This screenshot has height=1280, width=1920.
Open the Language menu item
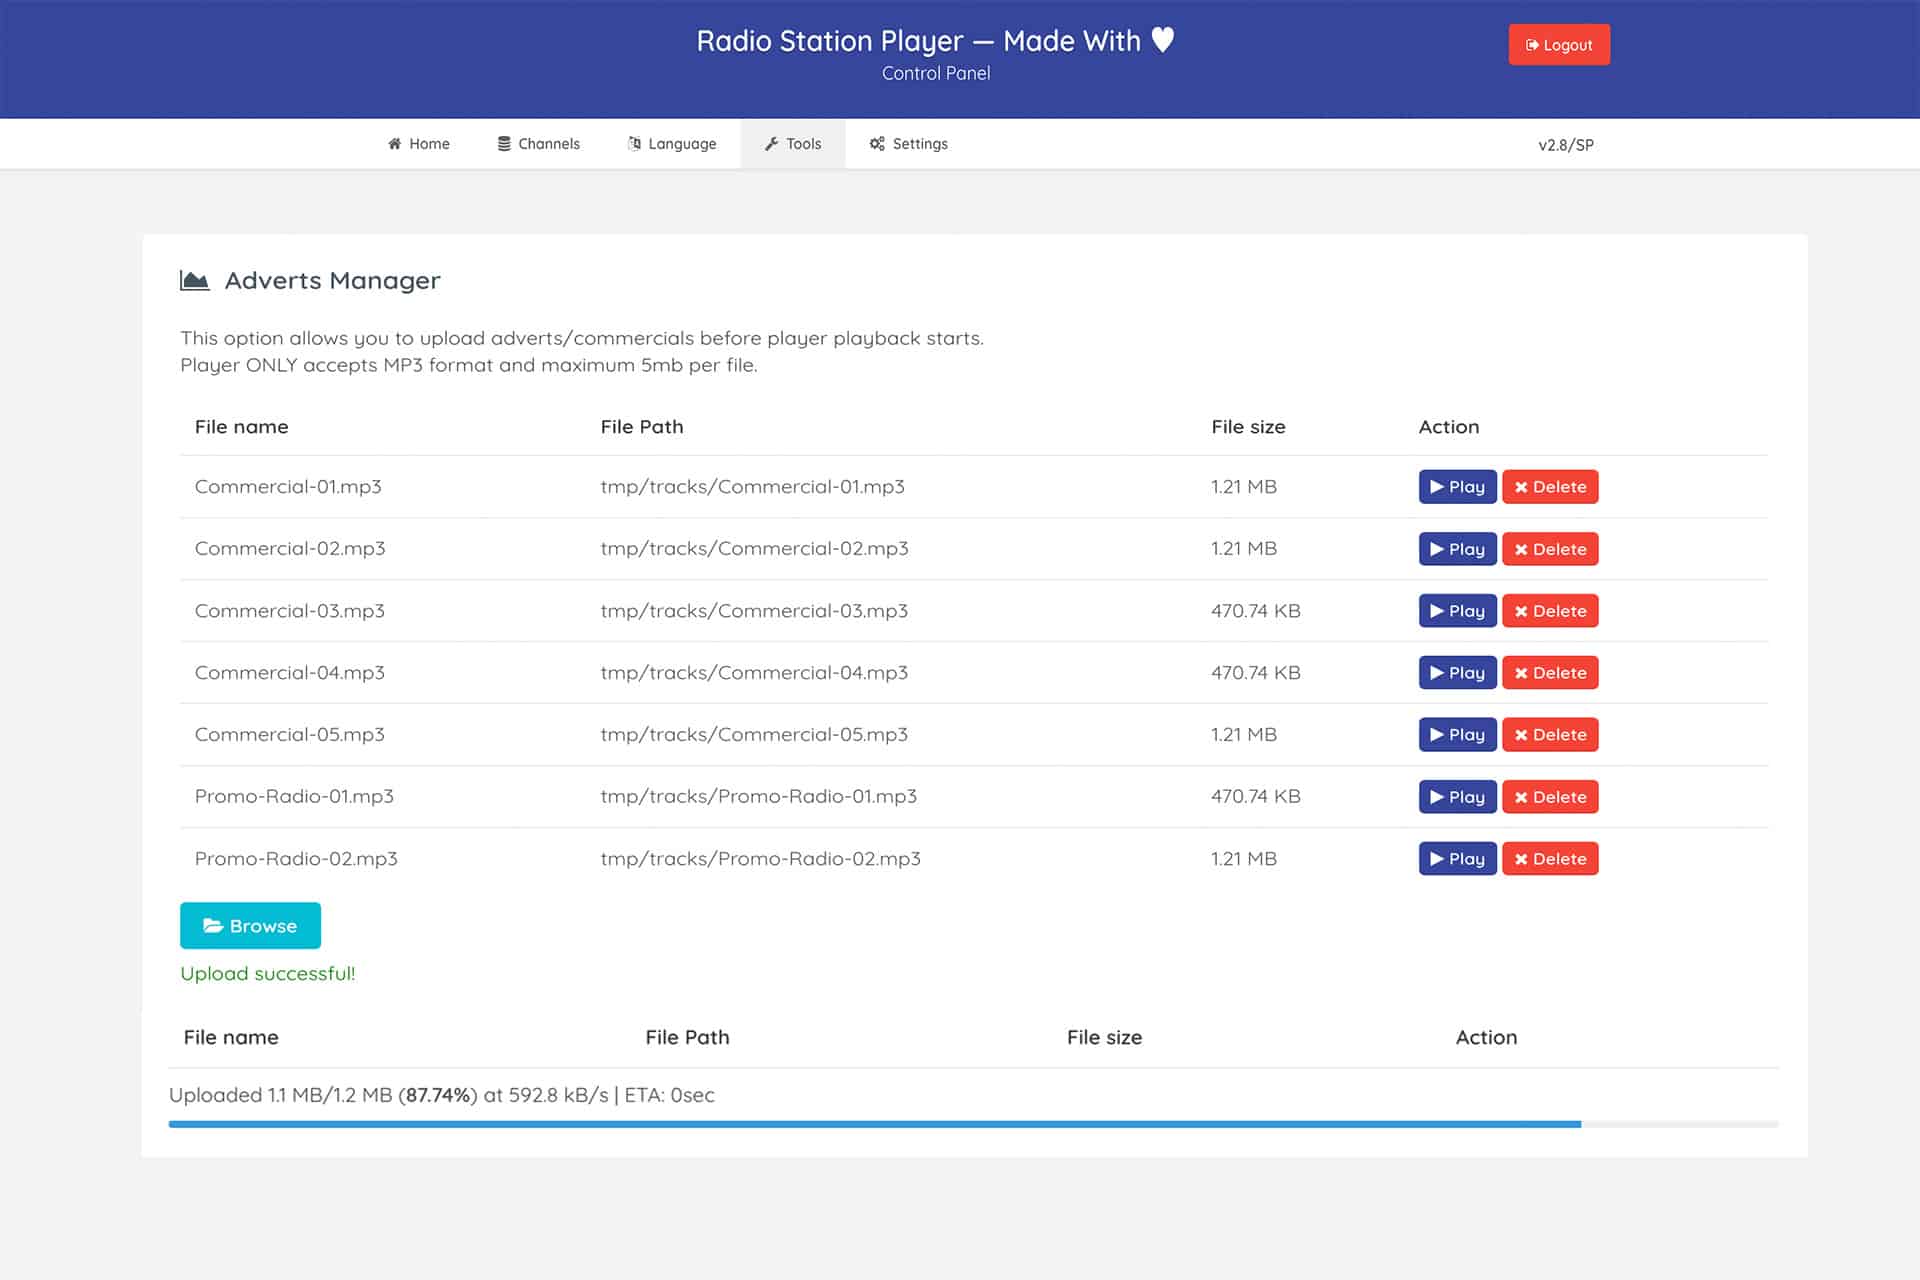click(672, 144)
